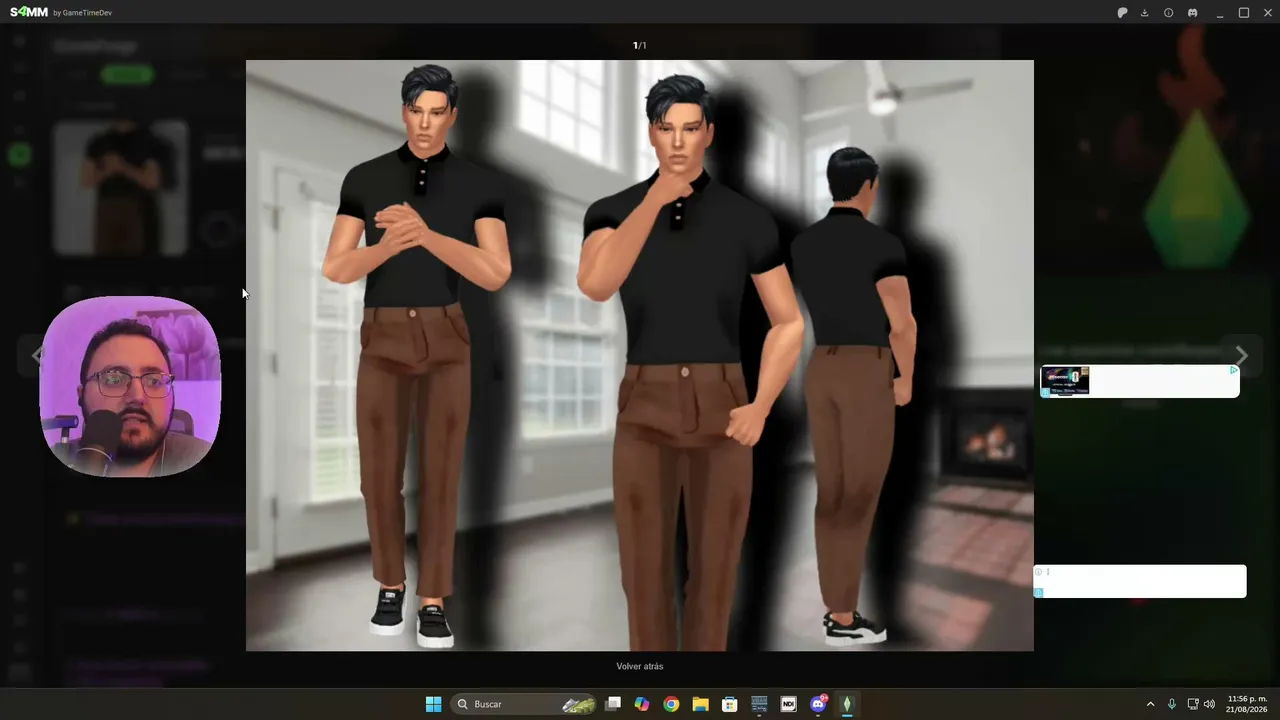The image size is (1280, 720).
Task: Open the Patreon icon in S4MM title bar
Action: [1122, 13]
